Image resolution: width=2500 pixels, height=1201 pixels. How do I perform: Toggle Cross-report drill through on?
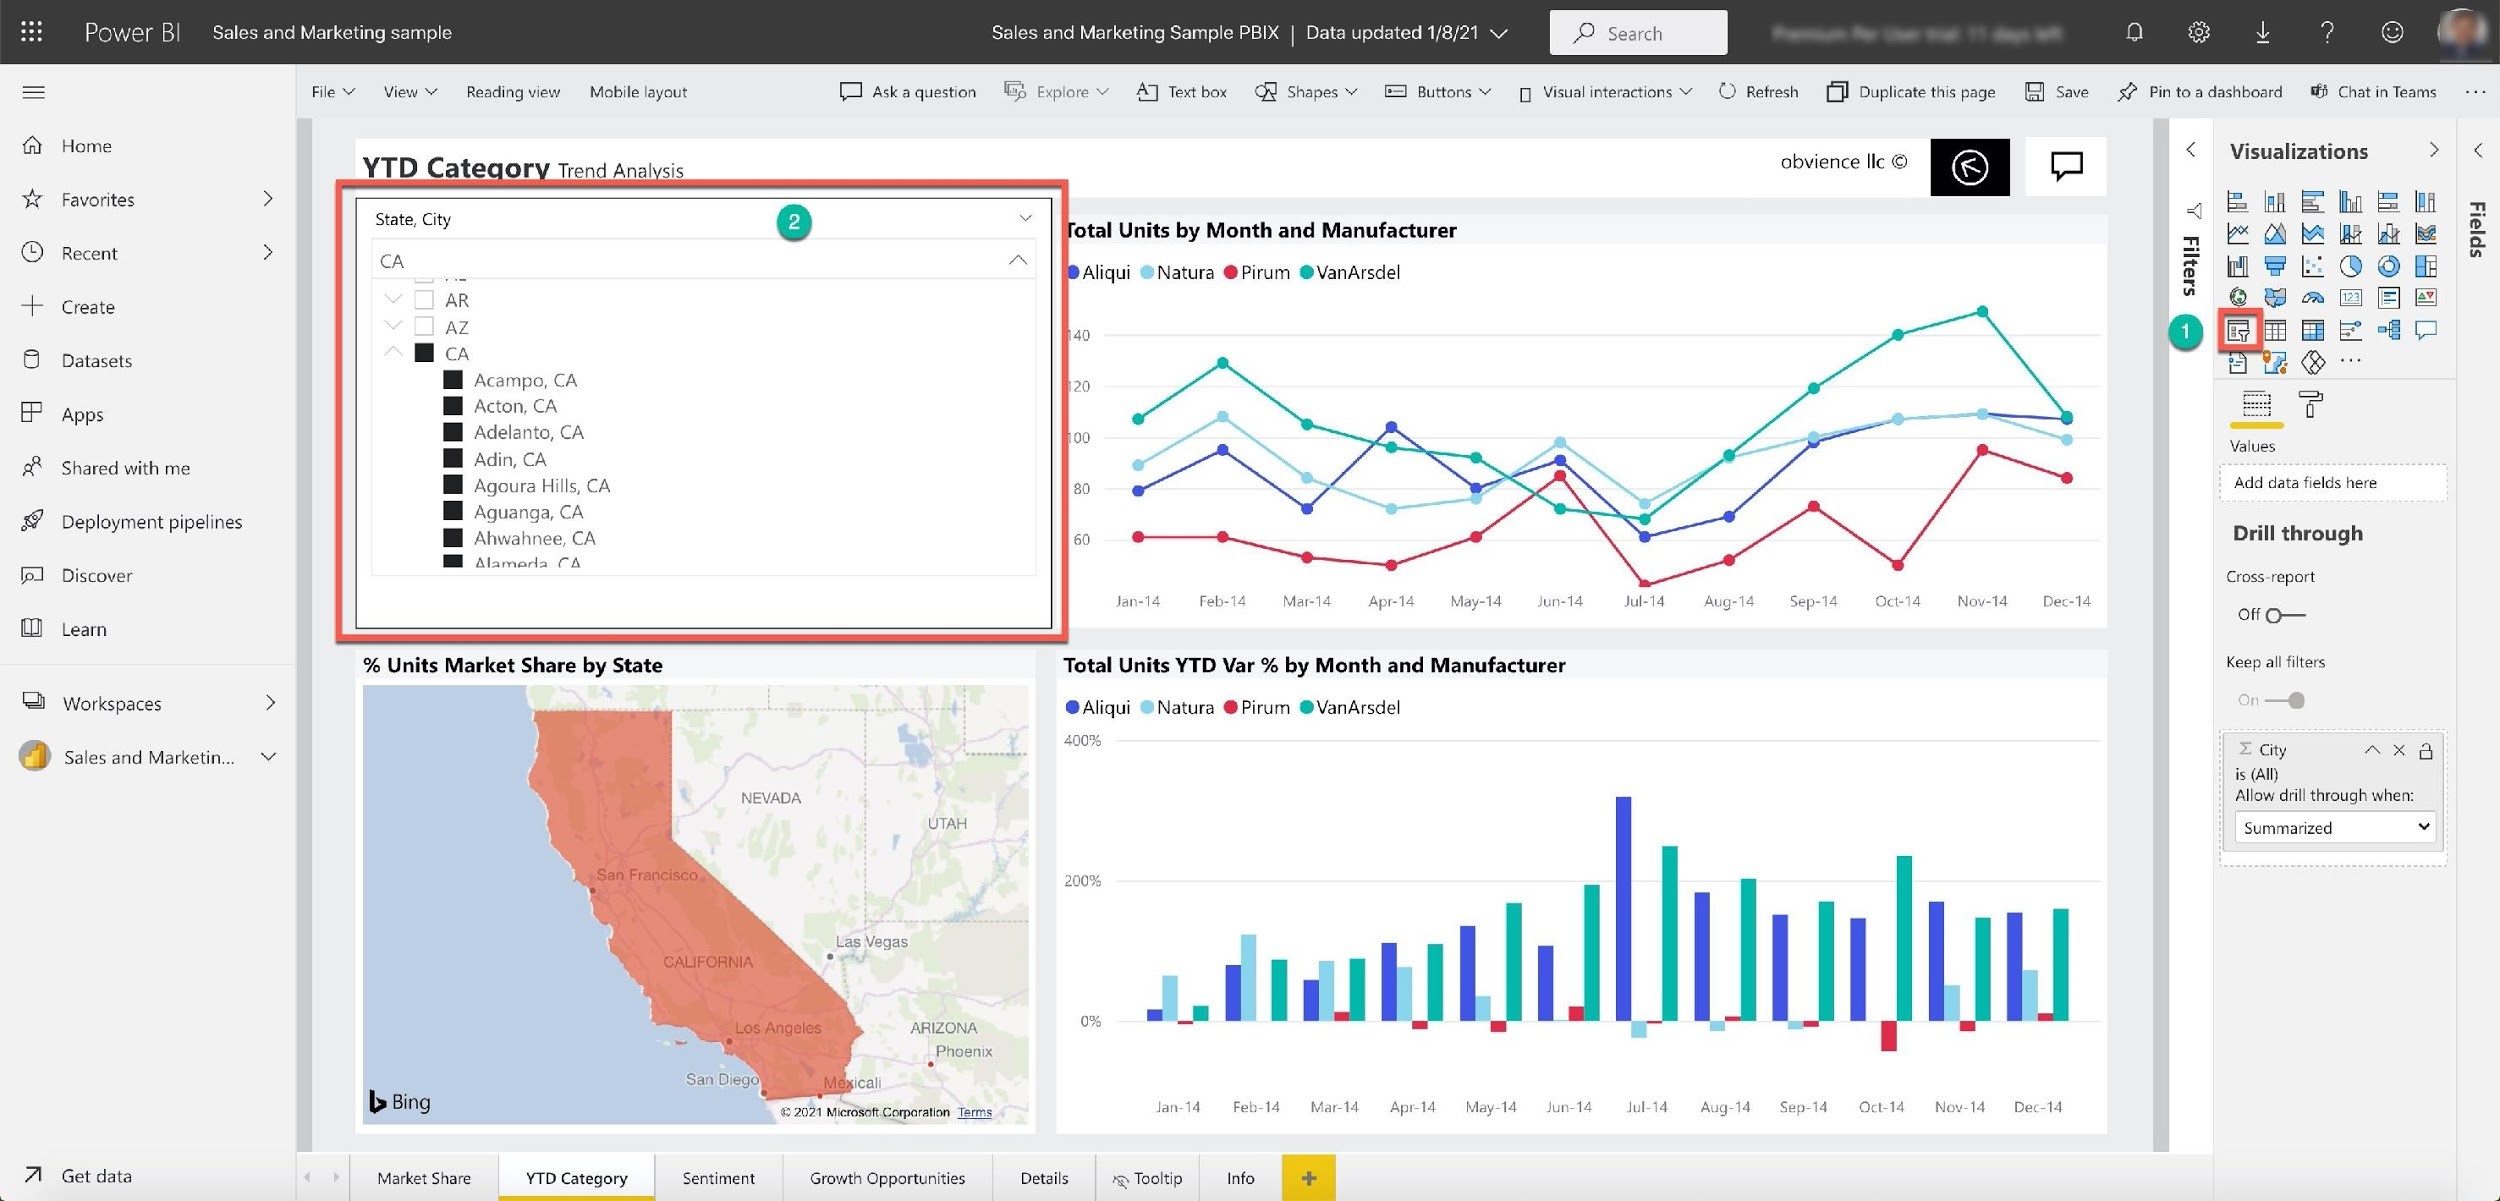point(2284,615)
